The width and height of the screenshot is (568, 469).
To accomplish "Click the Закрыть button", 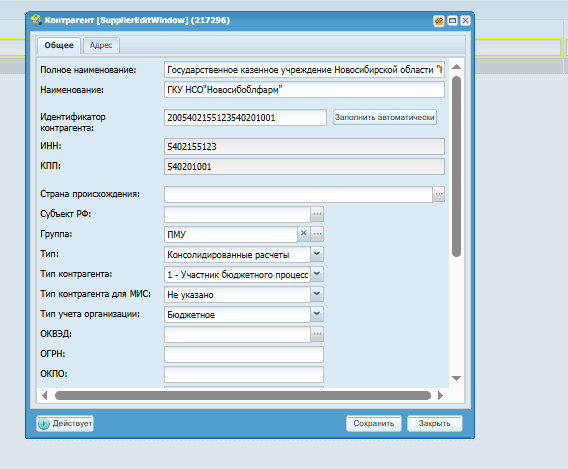I will [435, 423].
